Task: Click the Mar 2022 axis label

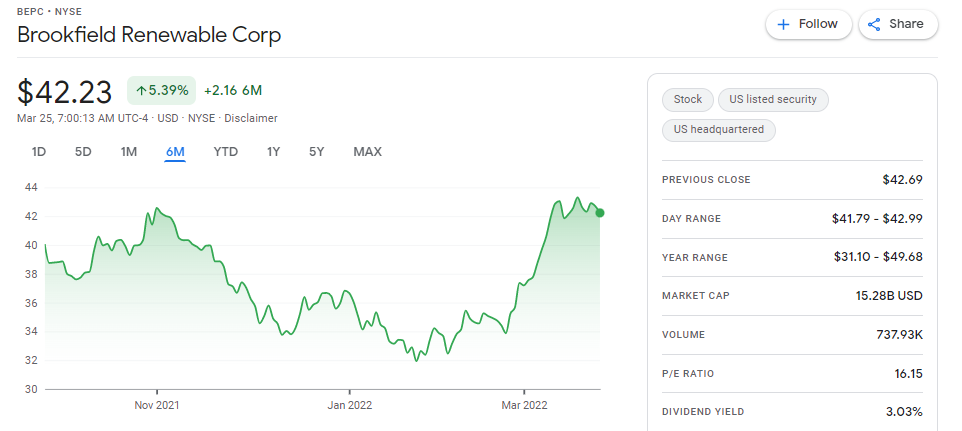Action: pos(524,405)
